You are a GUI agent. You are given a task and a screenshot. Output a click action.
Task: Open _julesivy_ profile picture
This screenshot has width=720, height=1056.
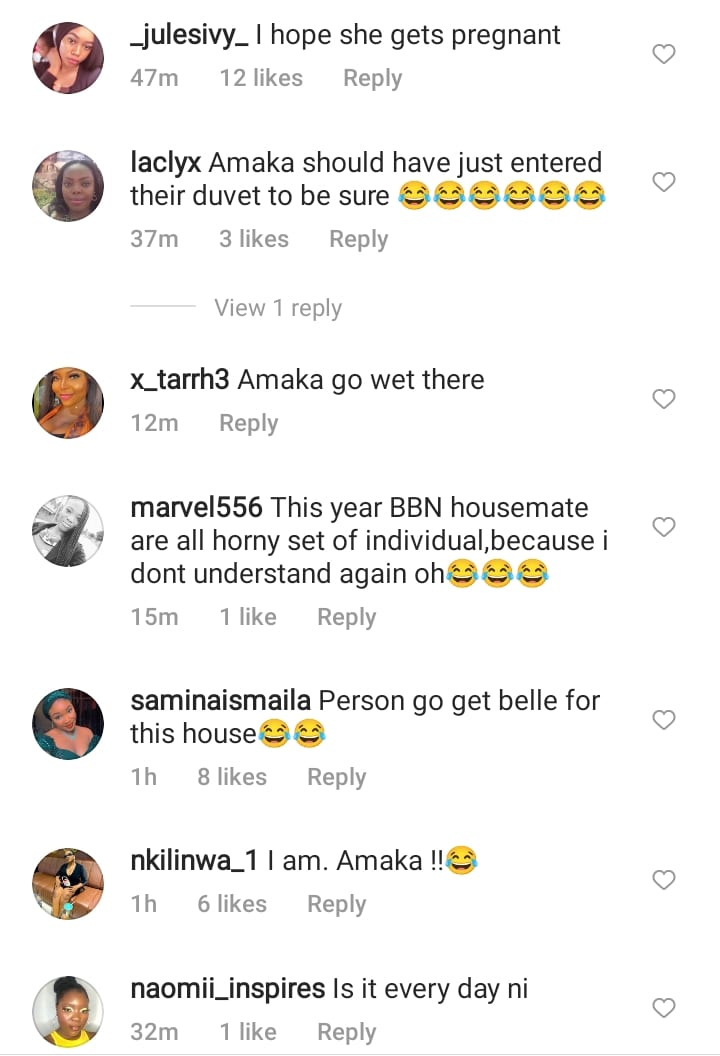point(68,57)
